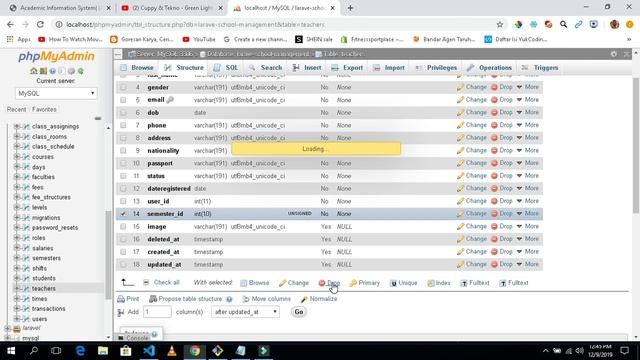Click the phpMyAdmin home icon
Screen dimensions: 640x360
coord(34,71)
